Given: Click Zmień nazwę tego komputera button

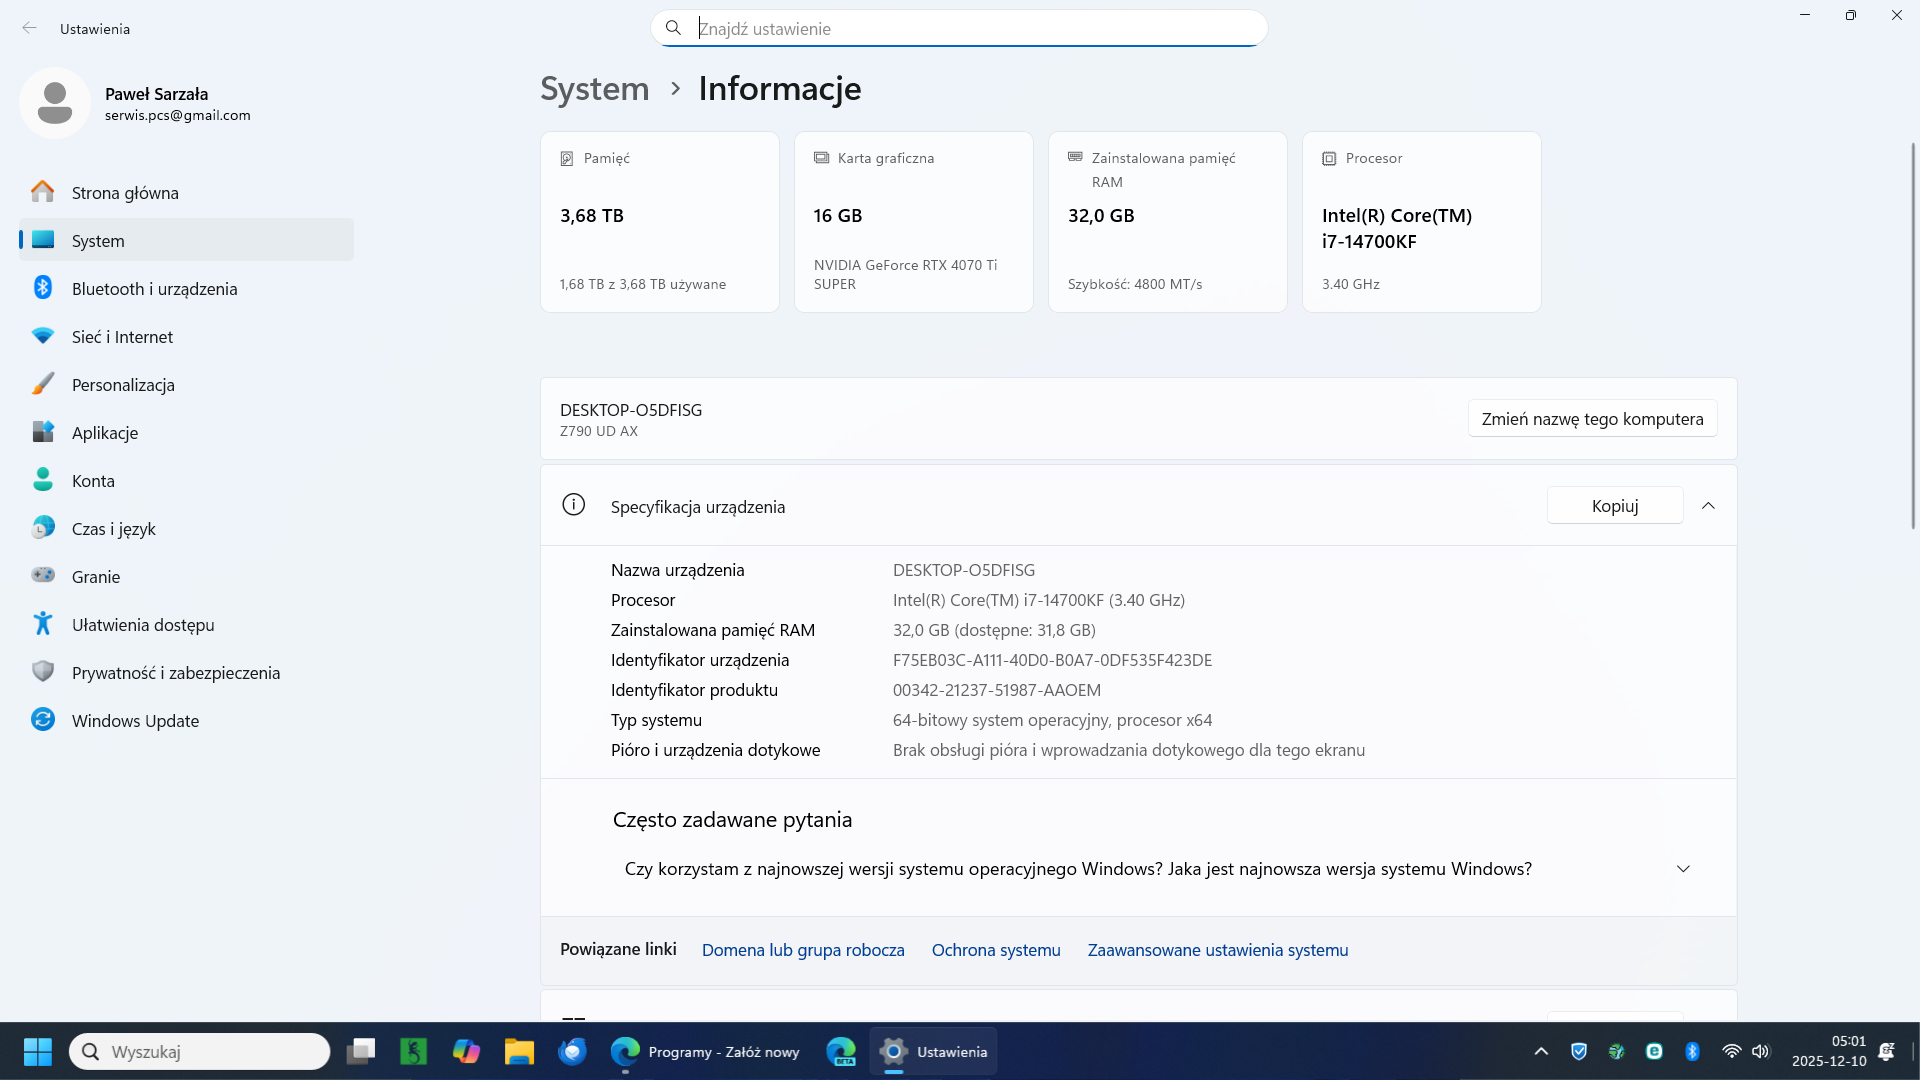Looking at the screenshot, I should click(x=1592, y=419).
